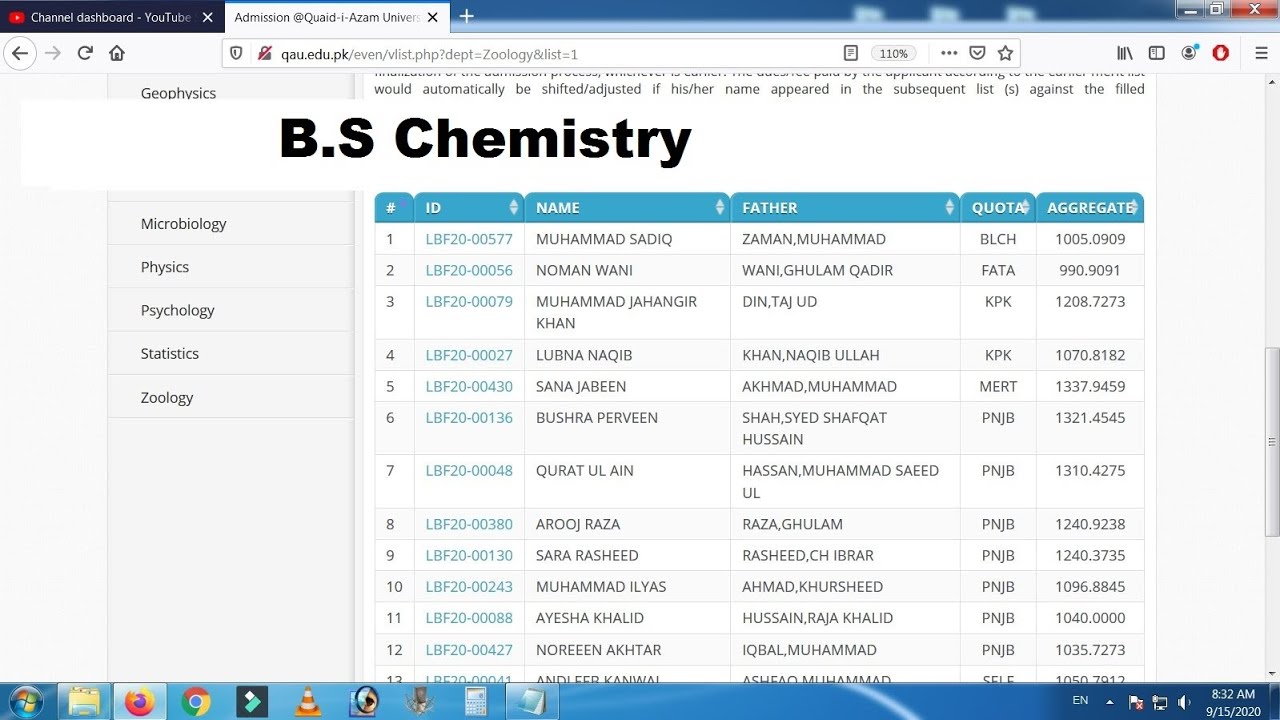Screen dimensions: 1280x720
Task: Sort table by the # column
Action: click(x=394, y=207)
